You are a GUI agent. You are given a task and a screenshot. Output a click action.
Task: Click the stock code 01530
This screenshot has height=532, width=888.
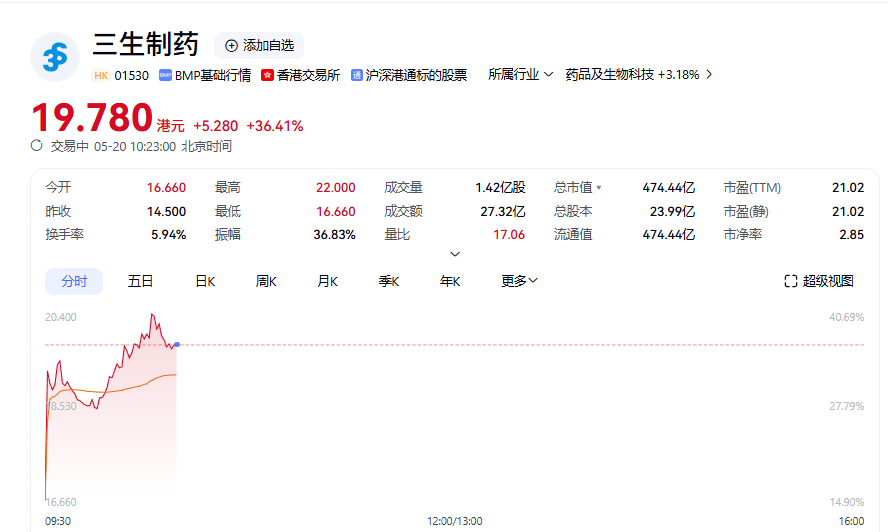(131, 75)
